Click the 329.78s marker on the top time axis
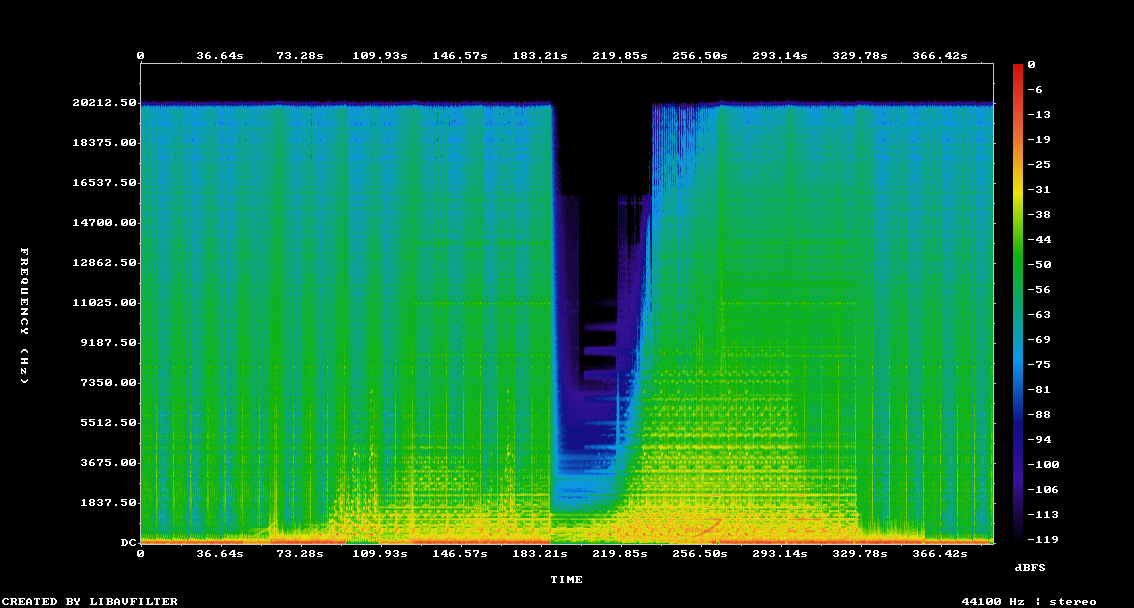The image size is (1134, 608). pos(860,56)
